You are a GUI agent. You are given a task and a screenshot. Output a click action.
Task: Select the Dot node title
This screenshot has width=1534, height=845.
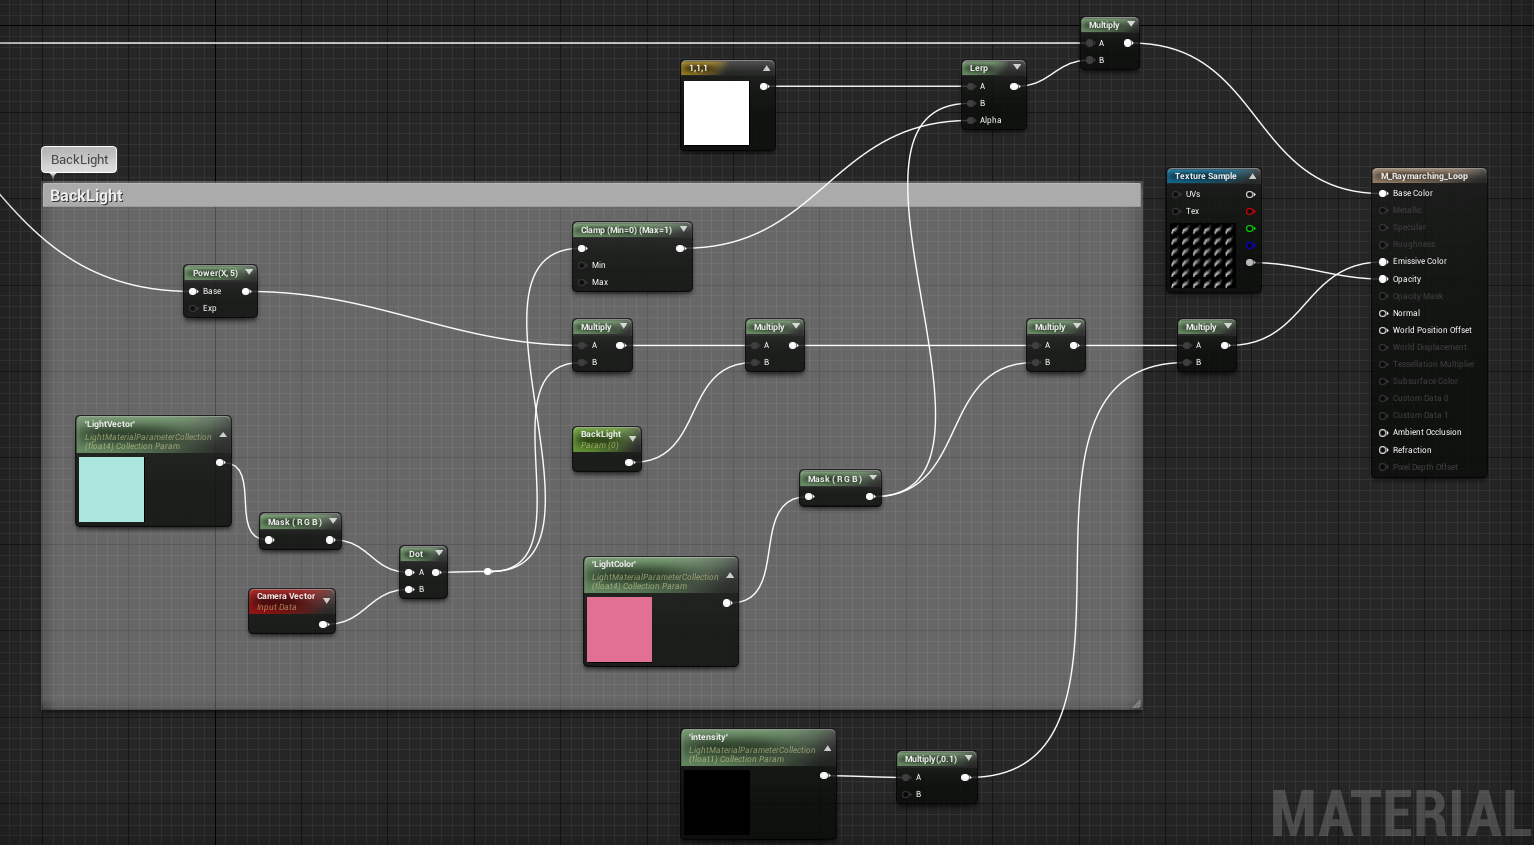416,554
